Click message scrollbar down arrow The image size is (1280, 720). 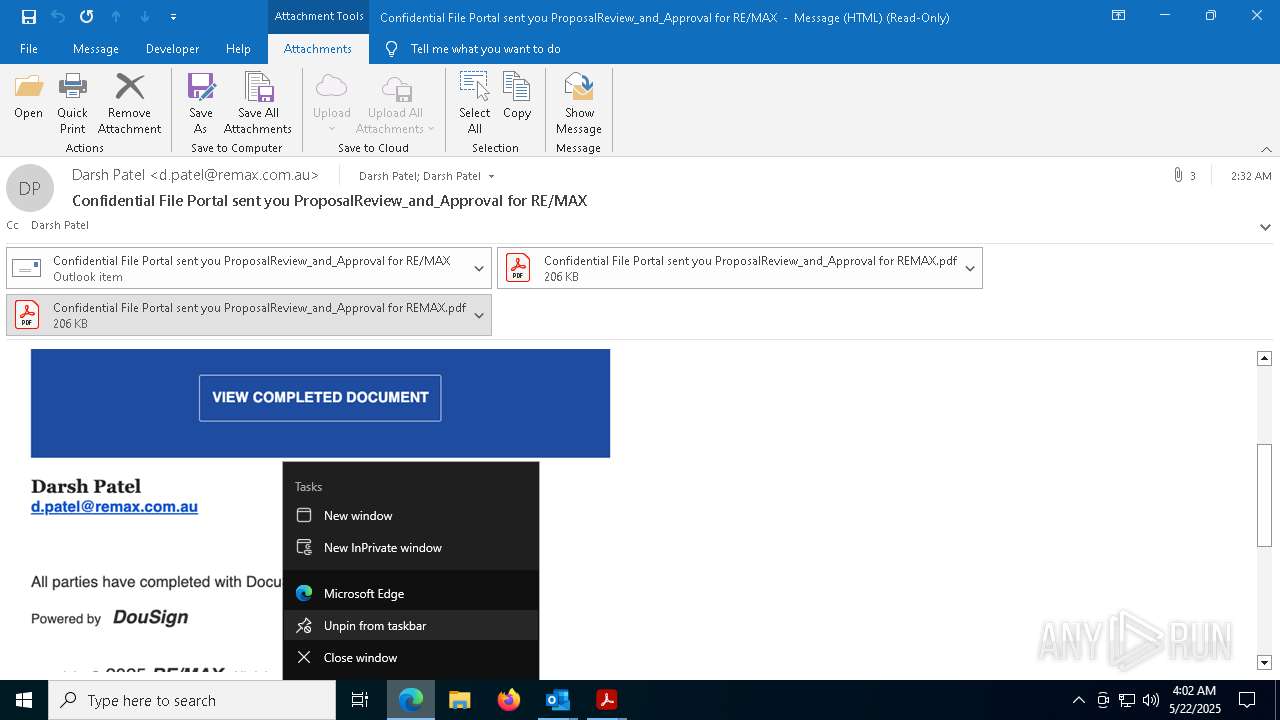point(1264,662)
